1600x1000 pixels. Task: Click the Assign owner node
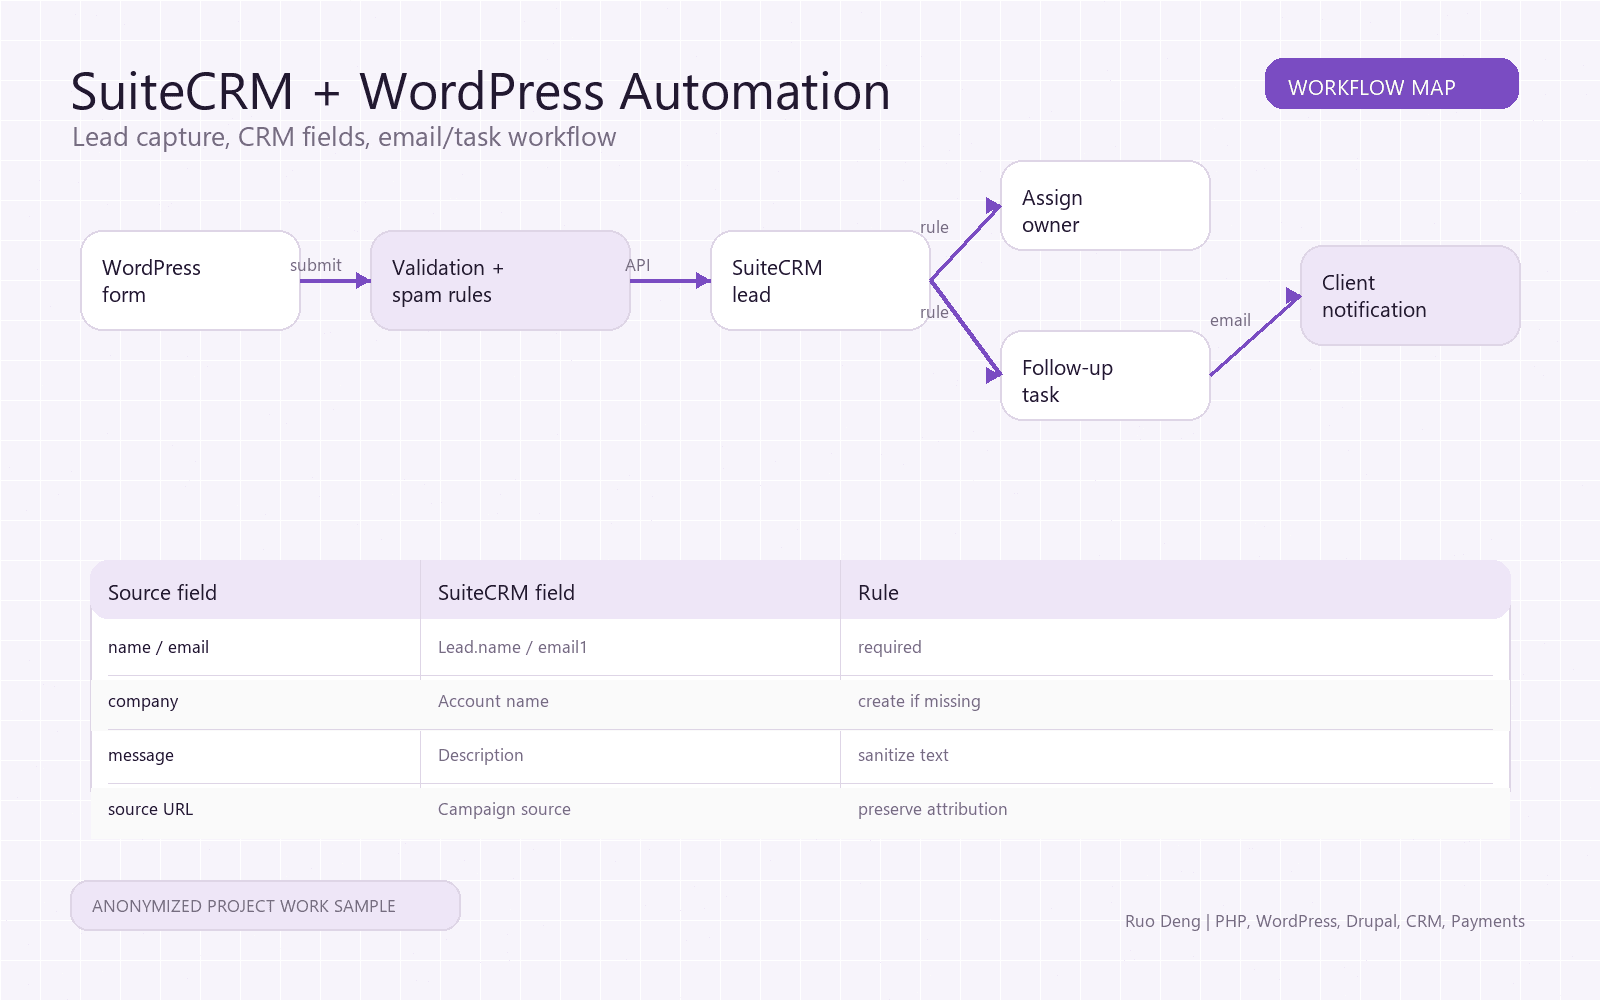pos(1105,205)
